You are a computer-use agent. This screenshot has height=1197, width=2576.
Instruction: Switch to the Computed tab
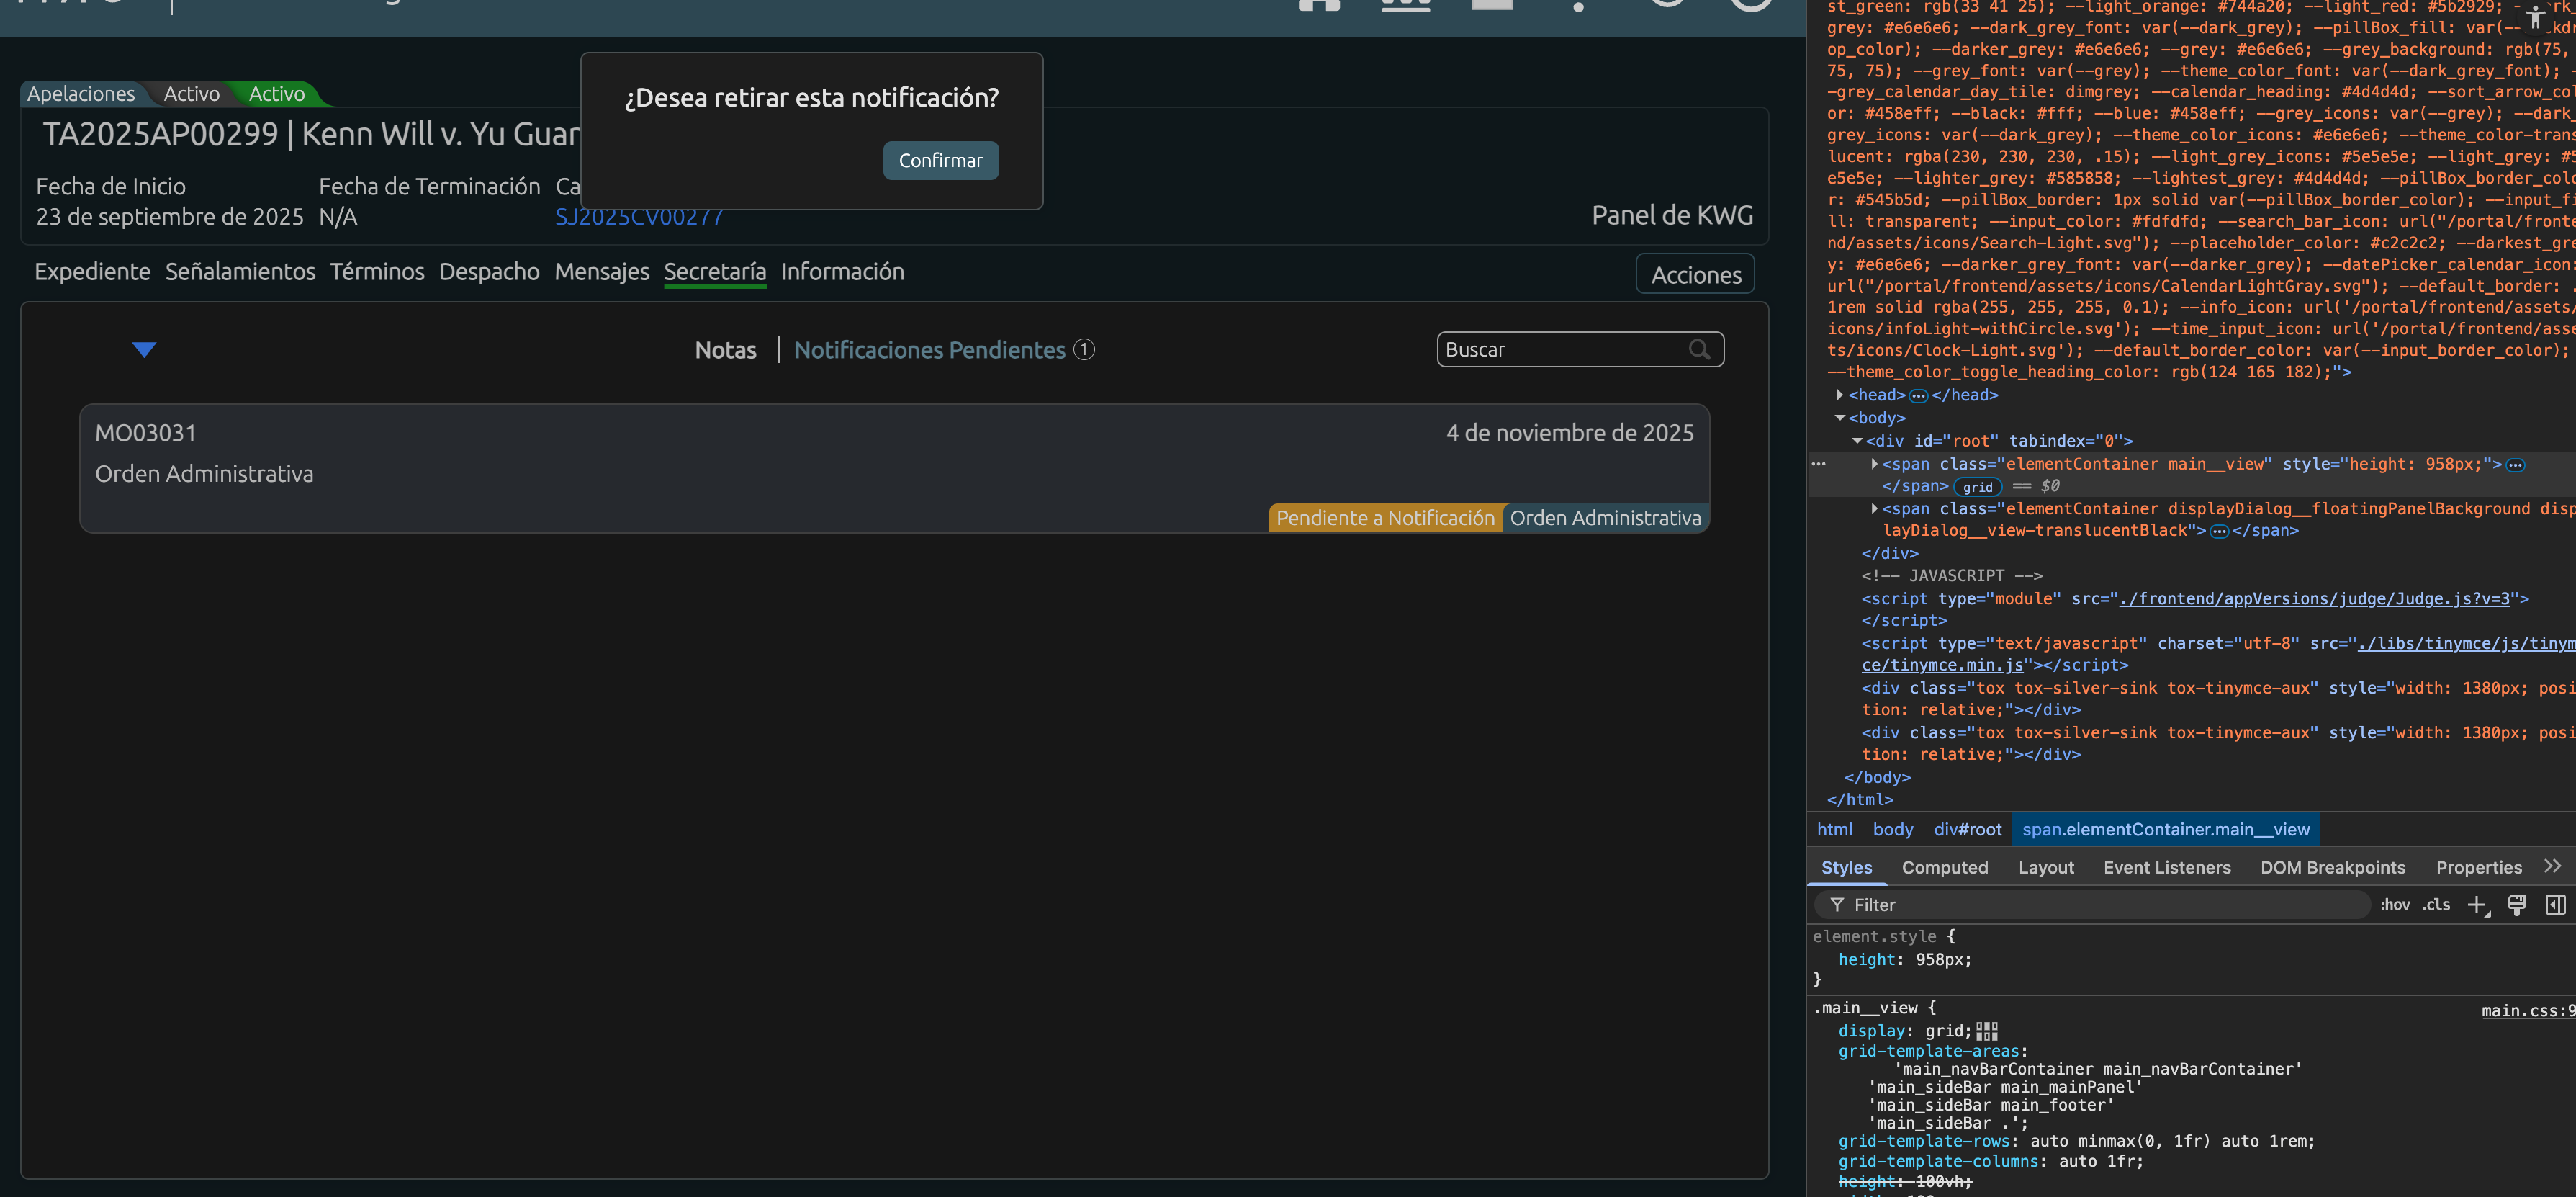pos(1944,868)
